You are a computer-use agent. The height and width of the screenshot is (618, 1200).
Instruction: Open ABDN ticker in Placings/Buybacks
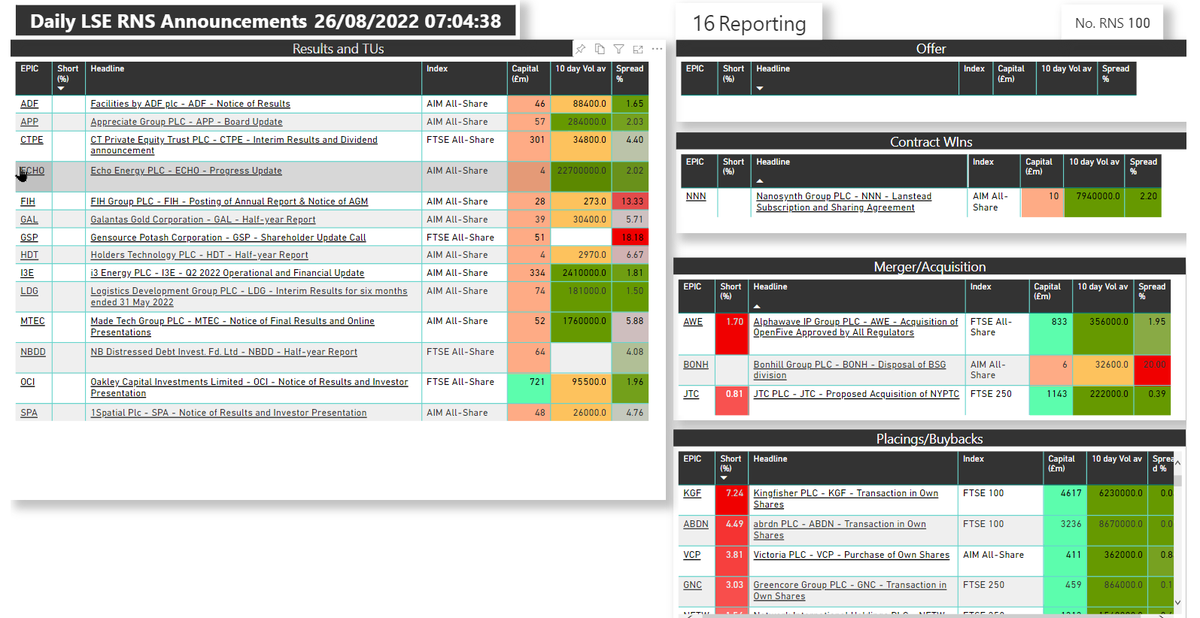tap(696, 524)
